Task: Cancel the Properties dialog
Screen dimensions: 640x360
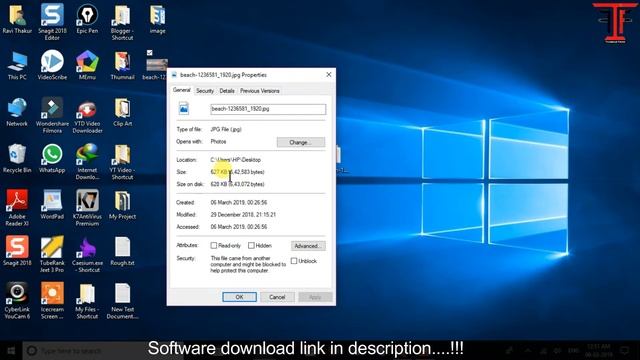Action: point(277,297)
